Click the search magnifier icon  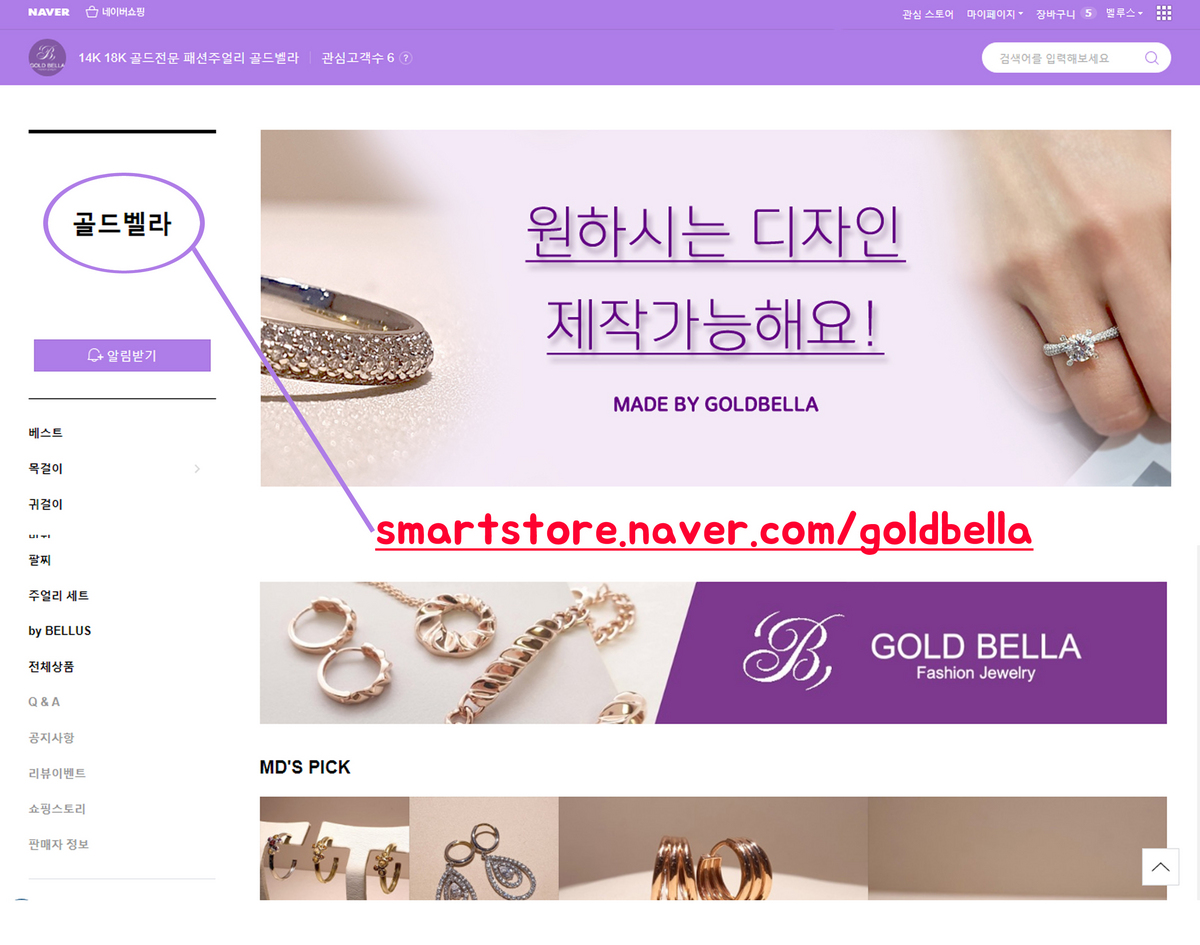click(1152, 58)
